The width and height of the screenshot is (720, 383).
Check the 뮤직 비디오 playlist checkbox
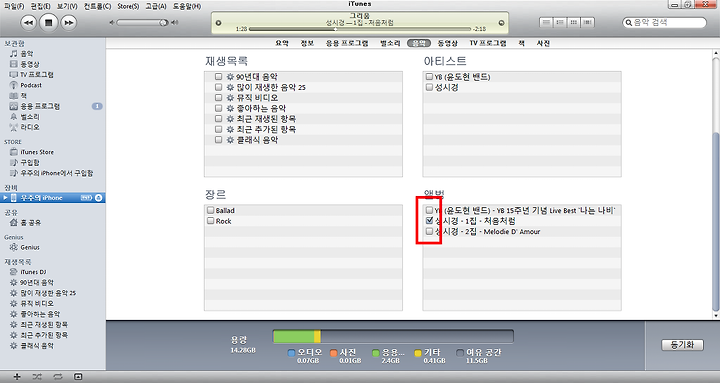(x=219, y=98)
